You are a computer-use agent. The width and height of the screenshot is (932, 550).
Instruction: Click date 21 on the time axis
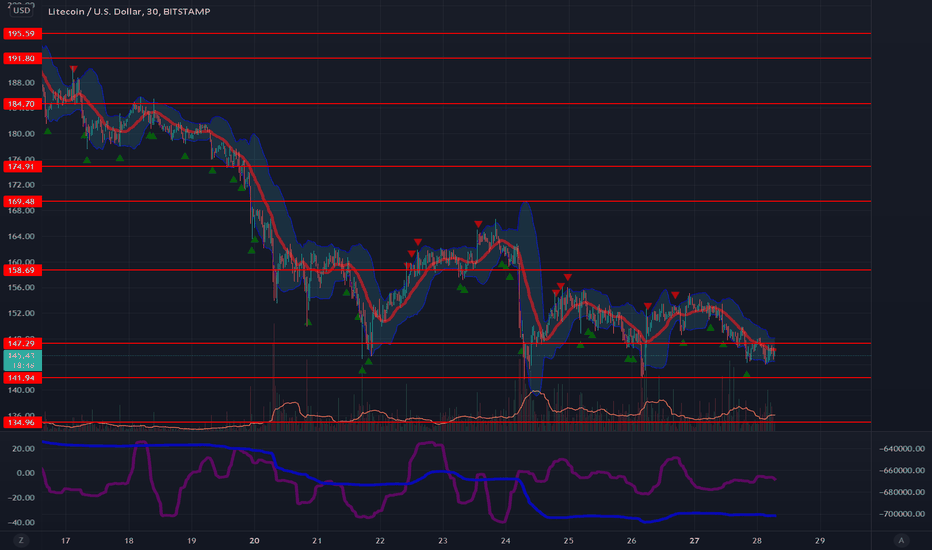pos(317,541)
